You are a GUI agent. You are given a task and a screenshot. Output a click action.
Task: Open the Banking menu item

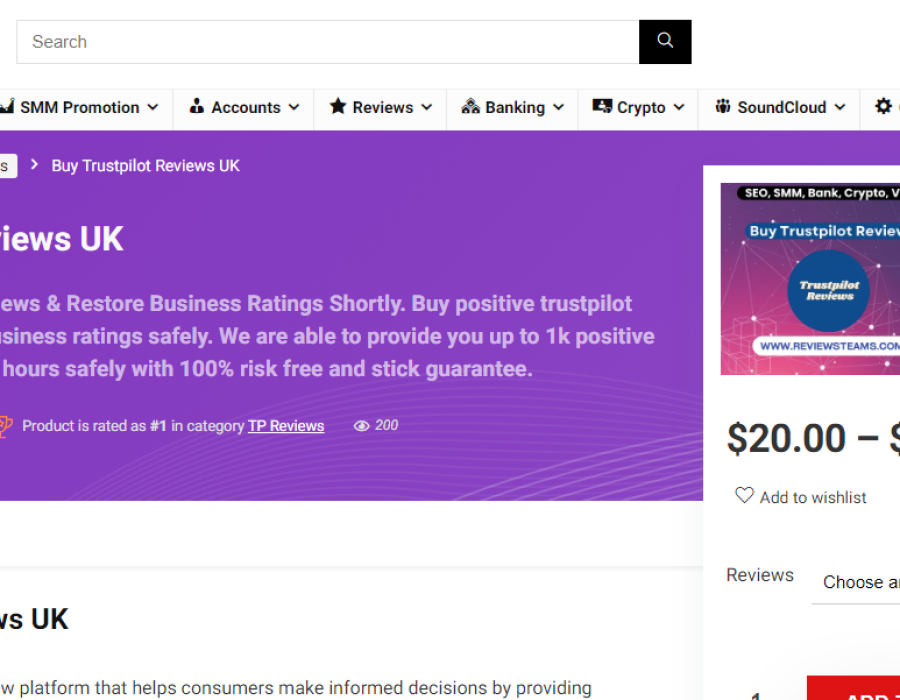[514, 108]
